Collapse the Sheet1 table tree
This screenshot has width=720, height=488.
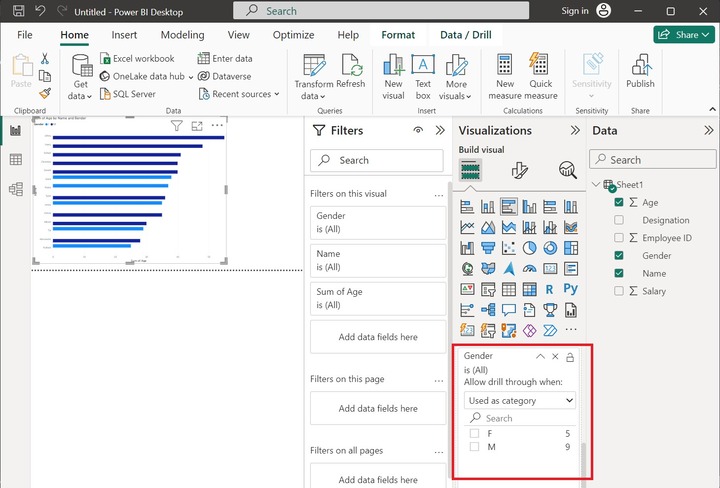pyautogui.click(x=597, y=185)
